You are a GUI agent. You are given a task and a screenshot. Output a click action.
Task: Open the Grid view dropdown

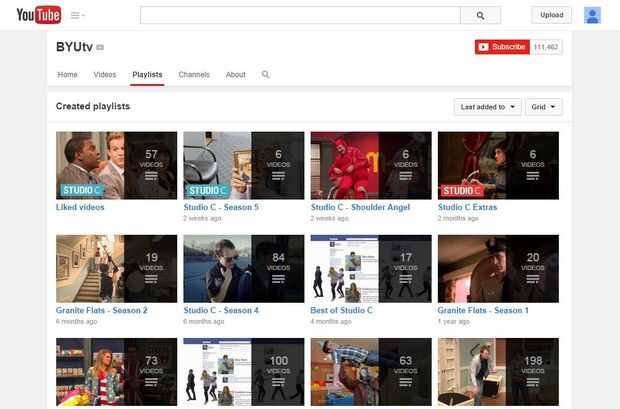pos(544,107)
